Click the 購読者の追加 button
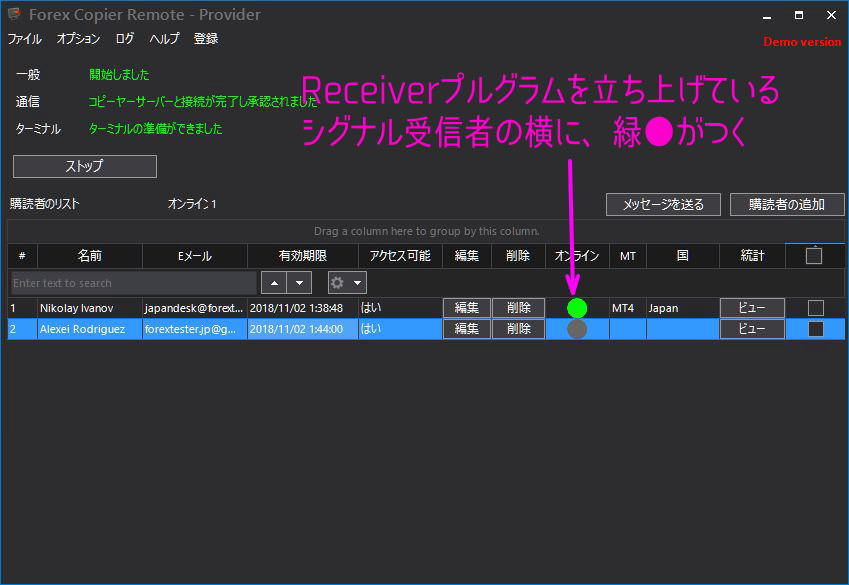 click(789, 204)
